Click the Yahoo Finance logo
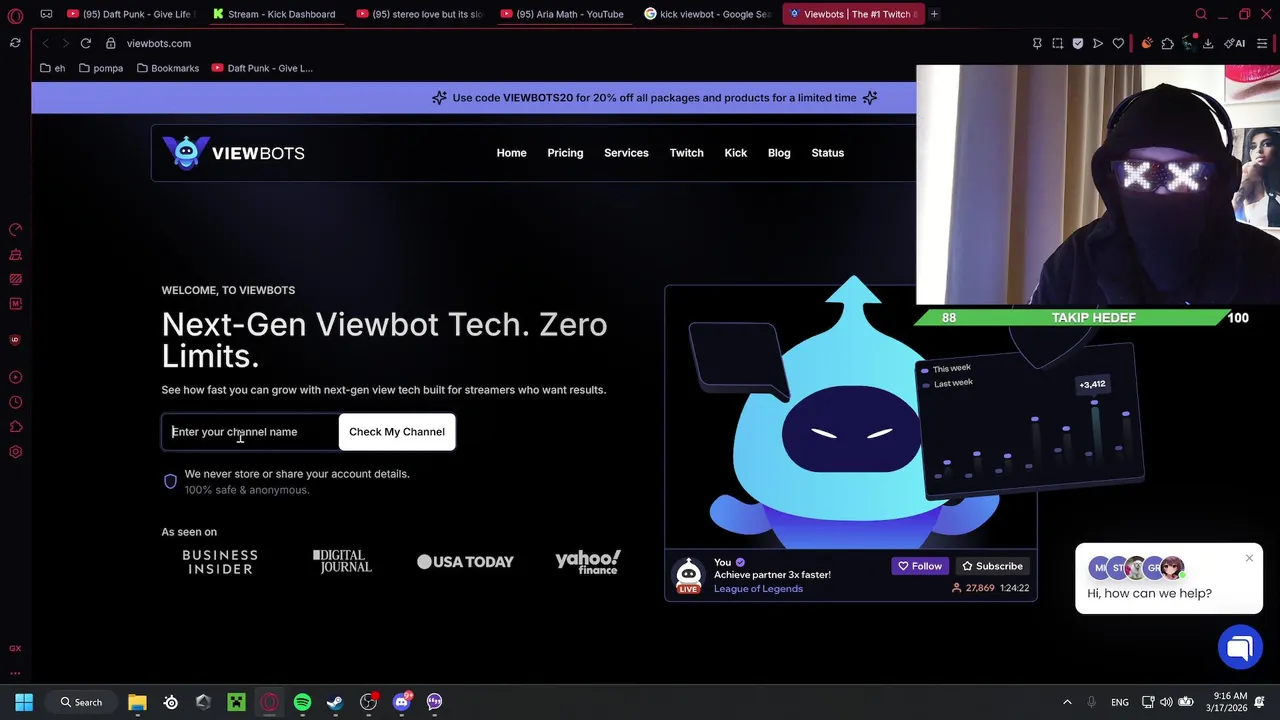The image size is (1280, 720). 588,562
